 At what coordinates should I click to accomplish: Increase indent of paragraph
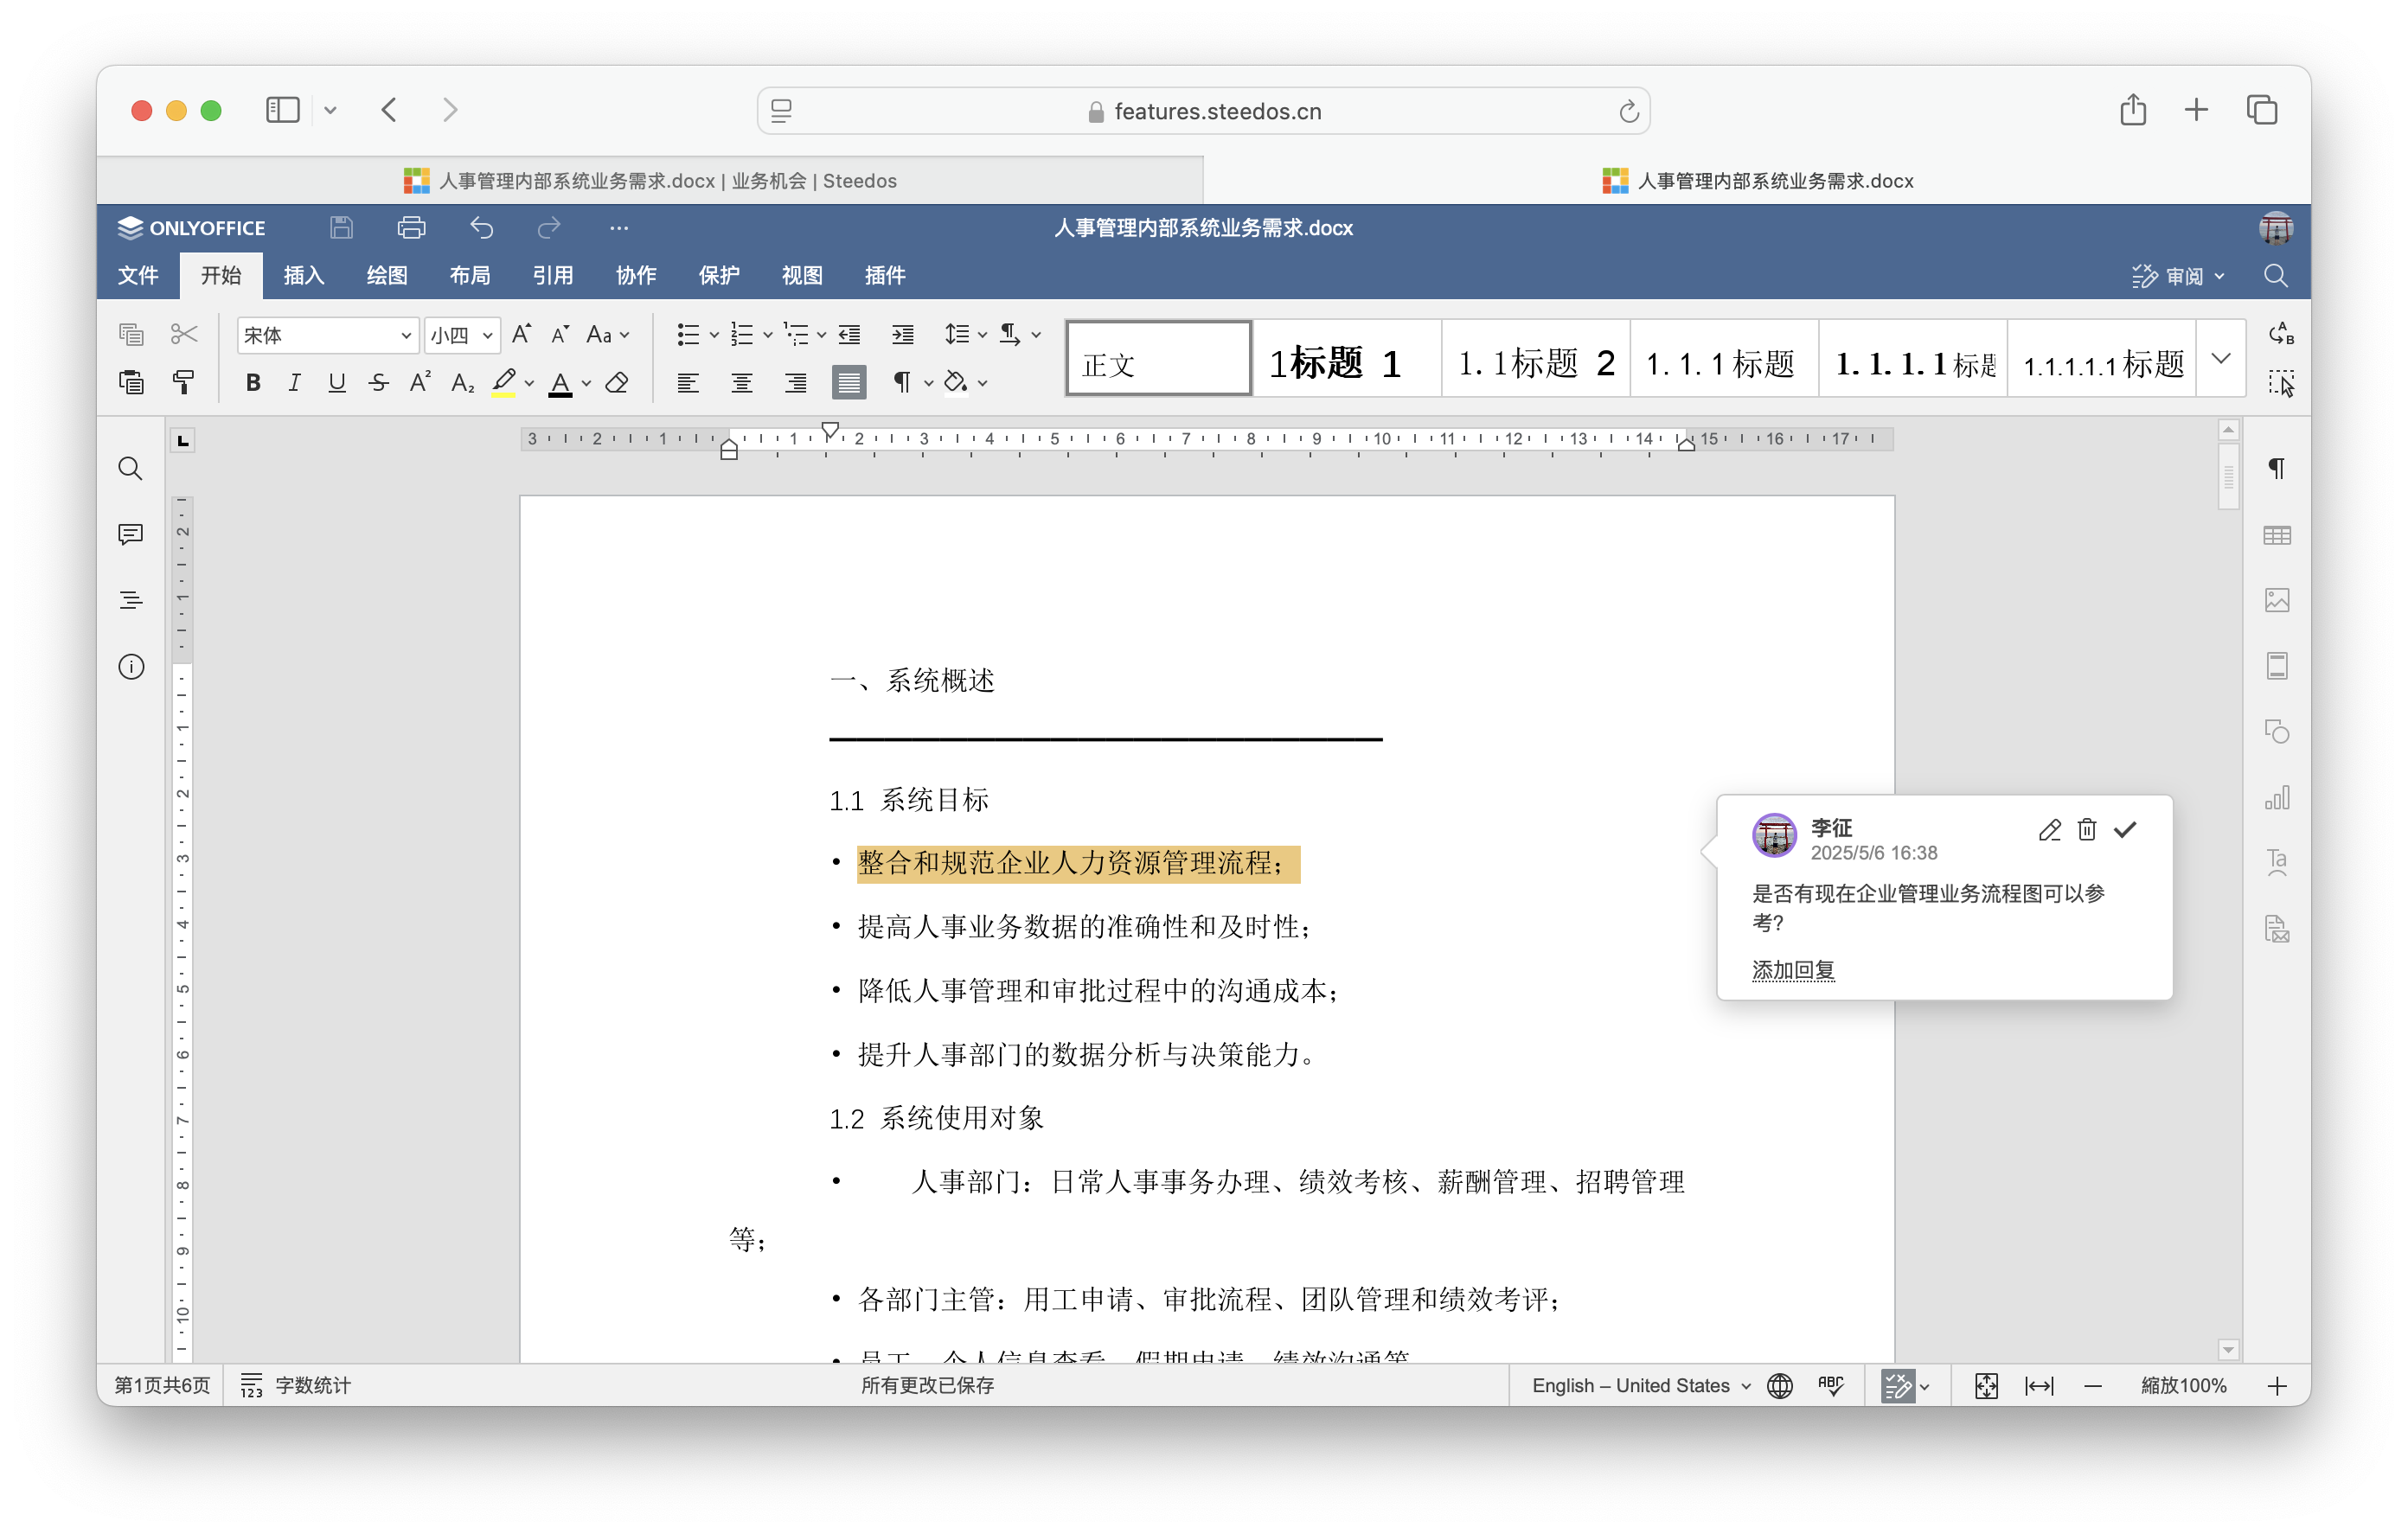pyautogui.click(x=903, y=334)
